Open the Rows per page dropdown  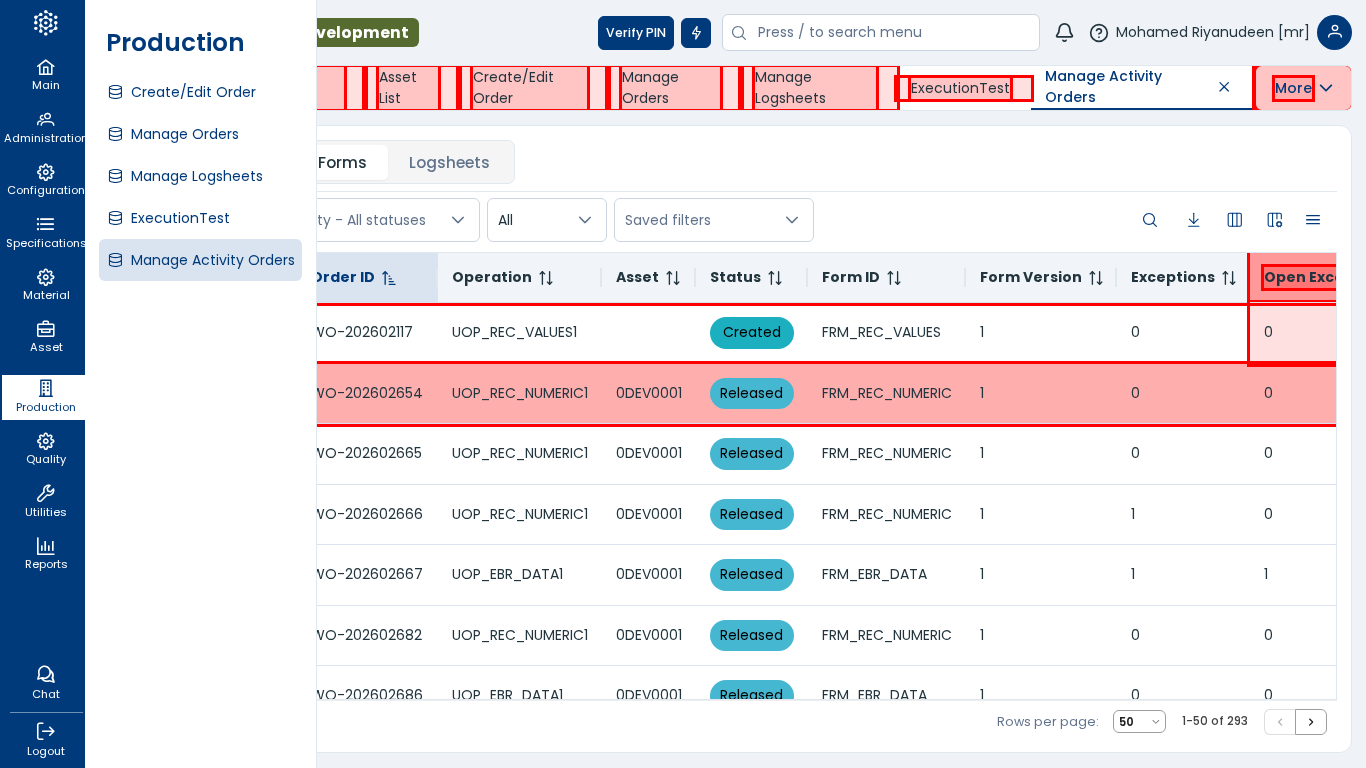1139,722
